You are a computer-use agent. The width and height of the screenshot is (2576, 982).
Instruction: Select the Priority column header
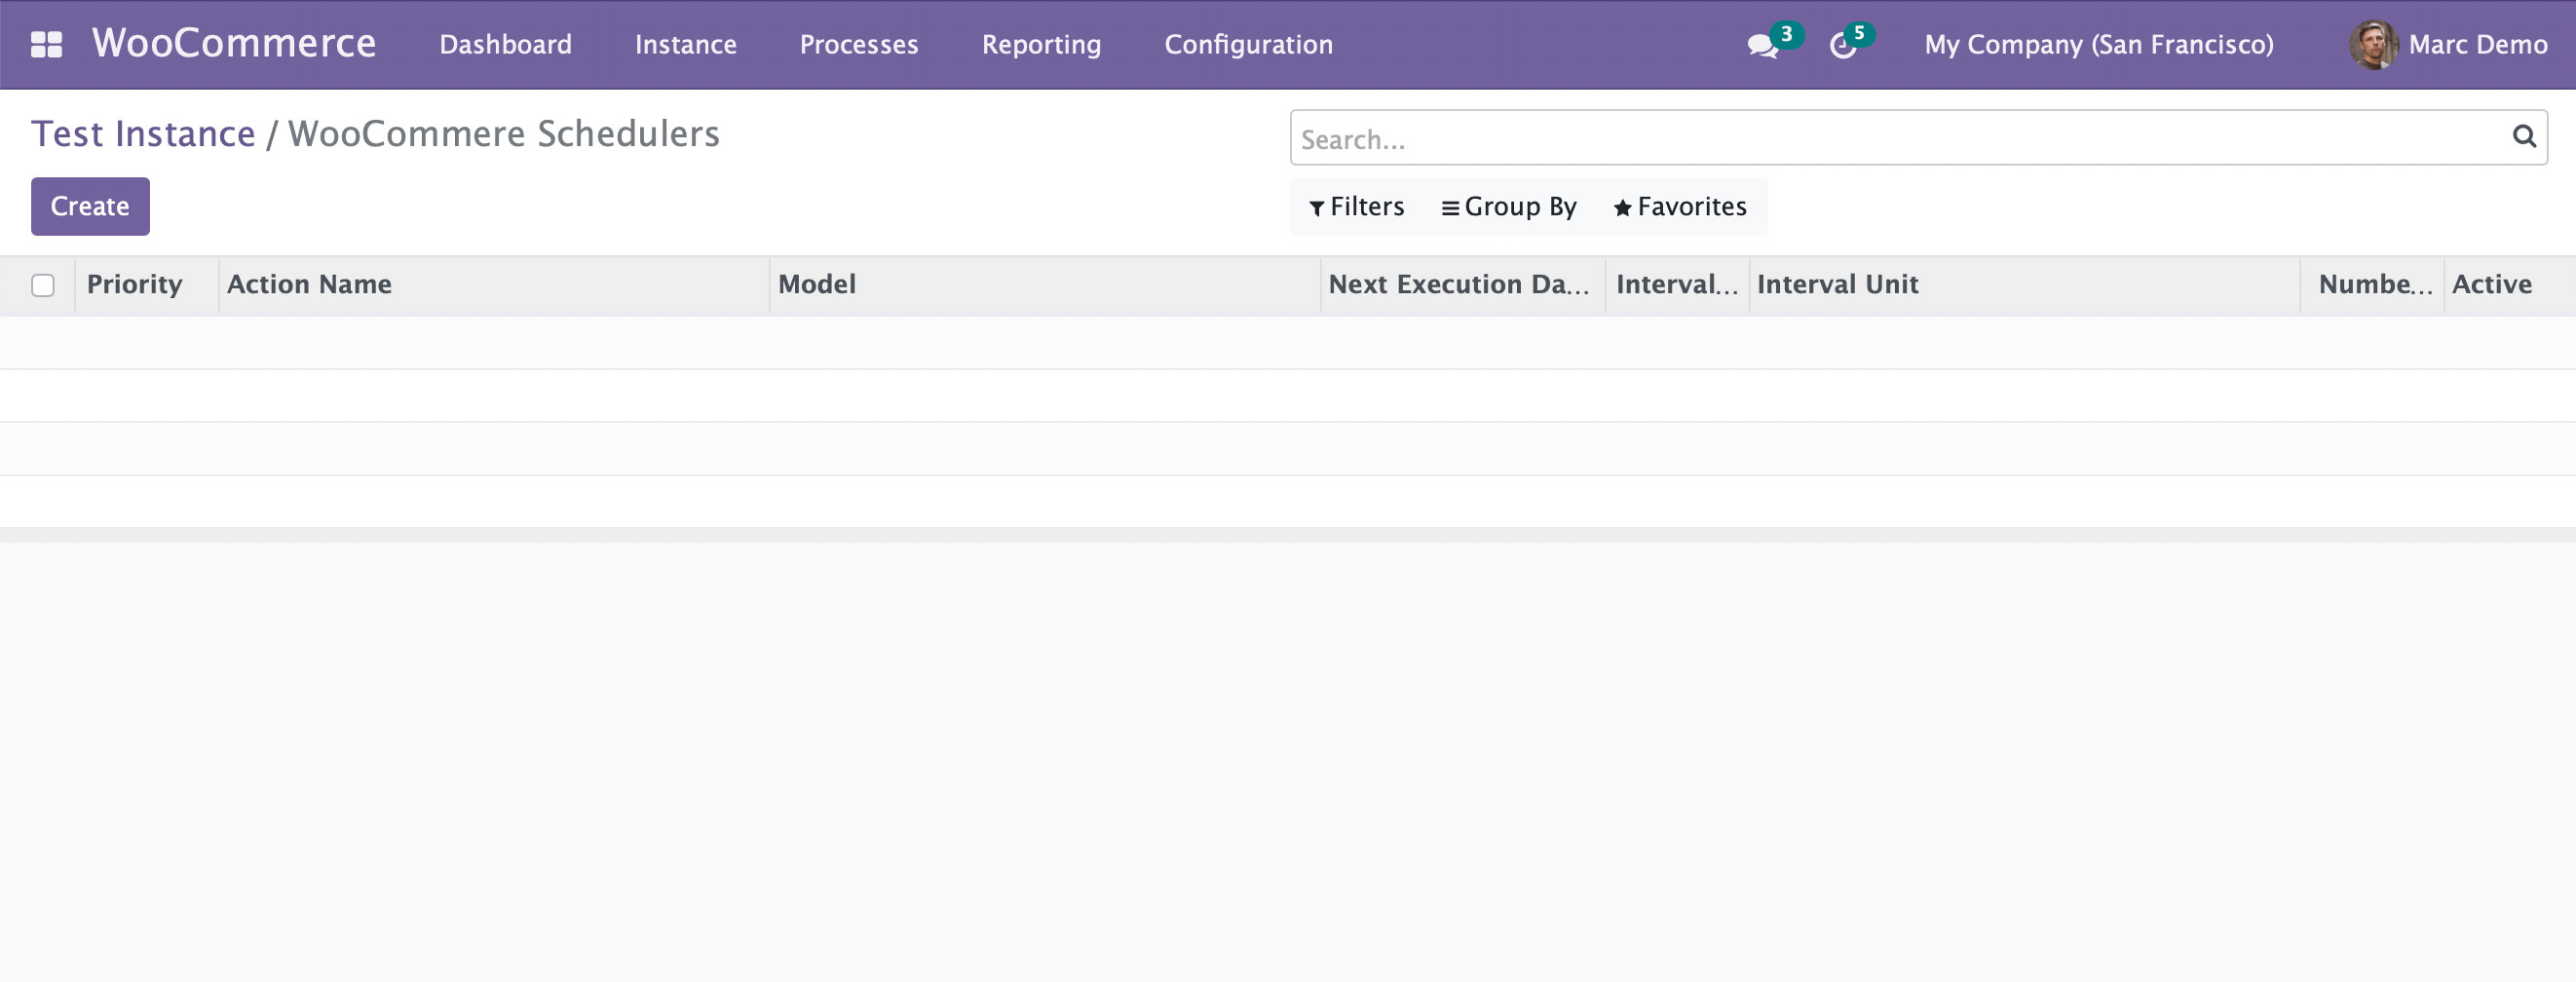[x=134, y=284]
